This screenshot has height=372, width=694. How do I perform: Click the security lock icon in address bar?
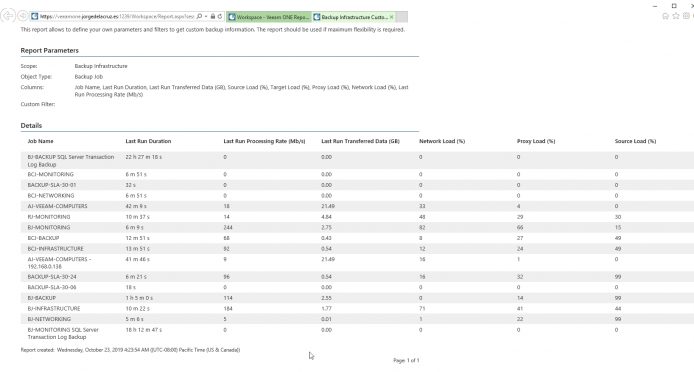coord(213,16)
